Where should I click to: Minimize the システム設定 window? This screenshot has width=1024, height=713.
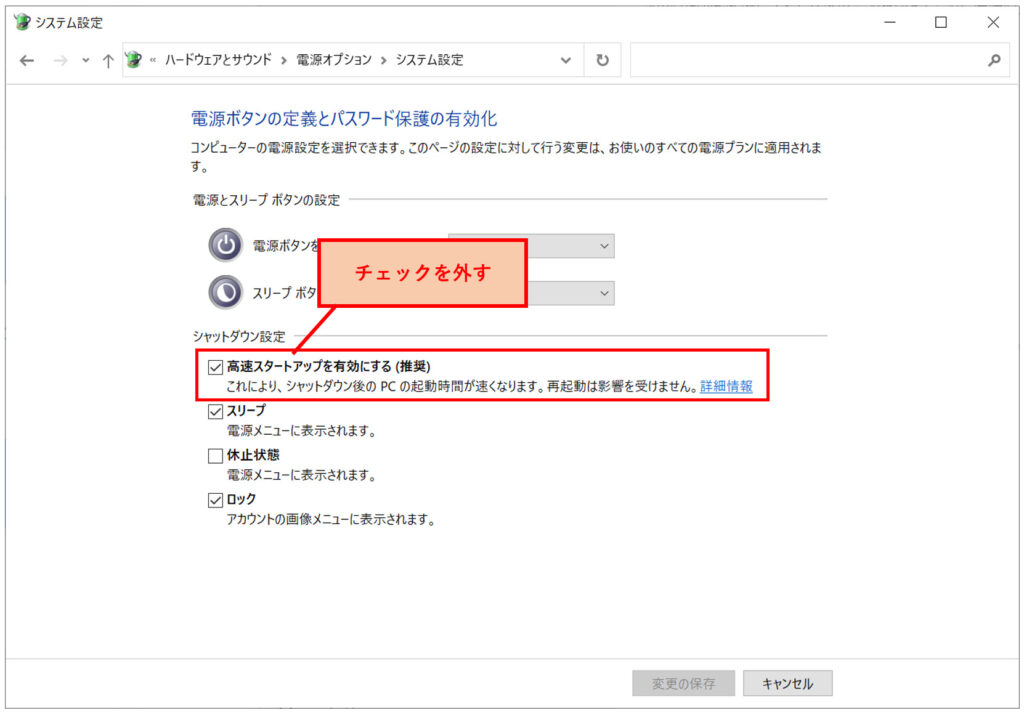tap(889, 22)
